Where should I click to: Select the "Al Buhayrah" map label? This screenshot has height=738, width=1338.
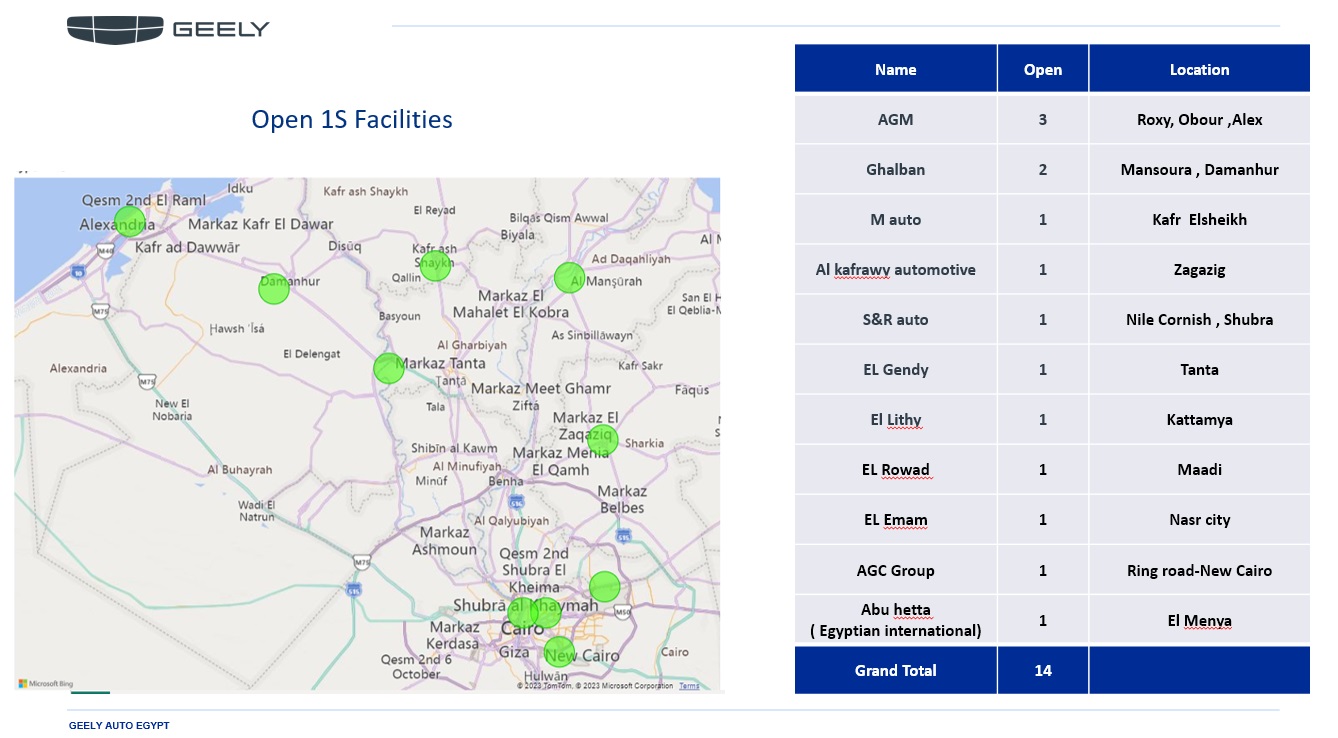[x=239, y=469]
